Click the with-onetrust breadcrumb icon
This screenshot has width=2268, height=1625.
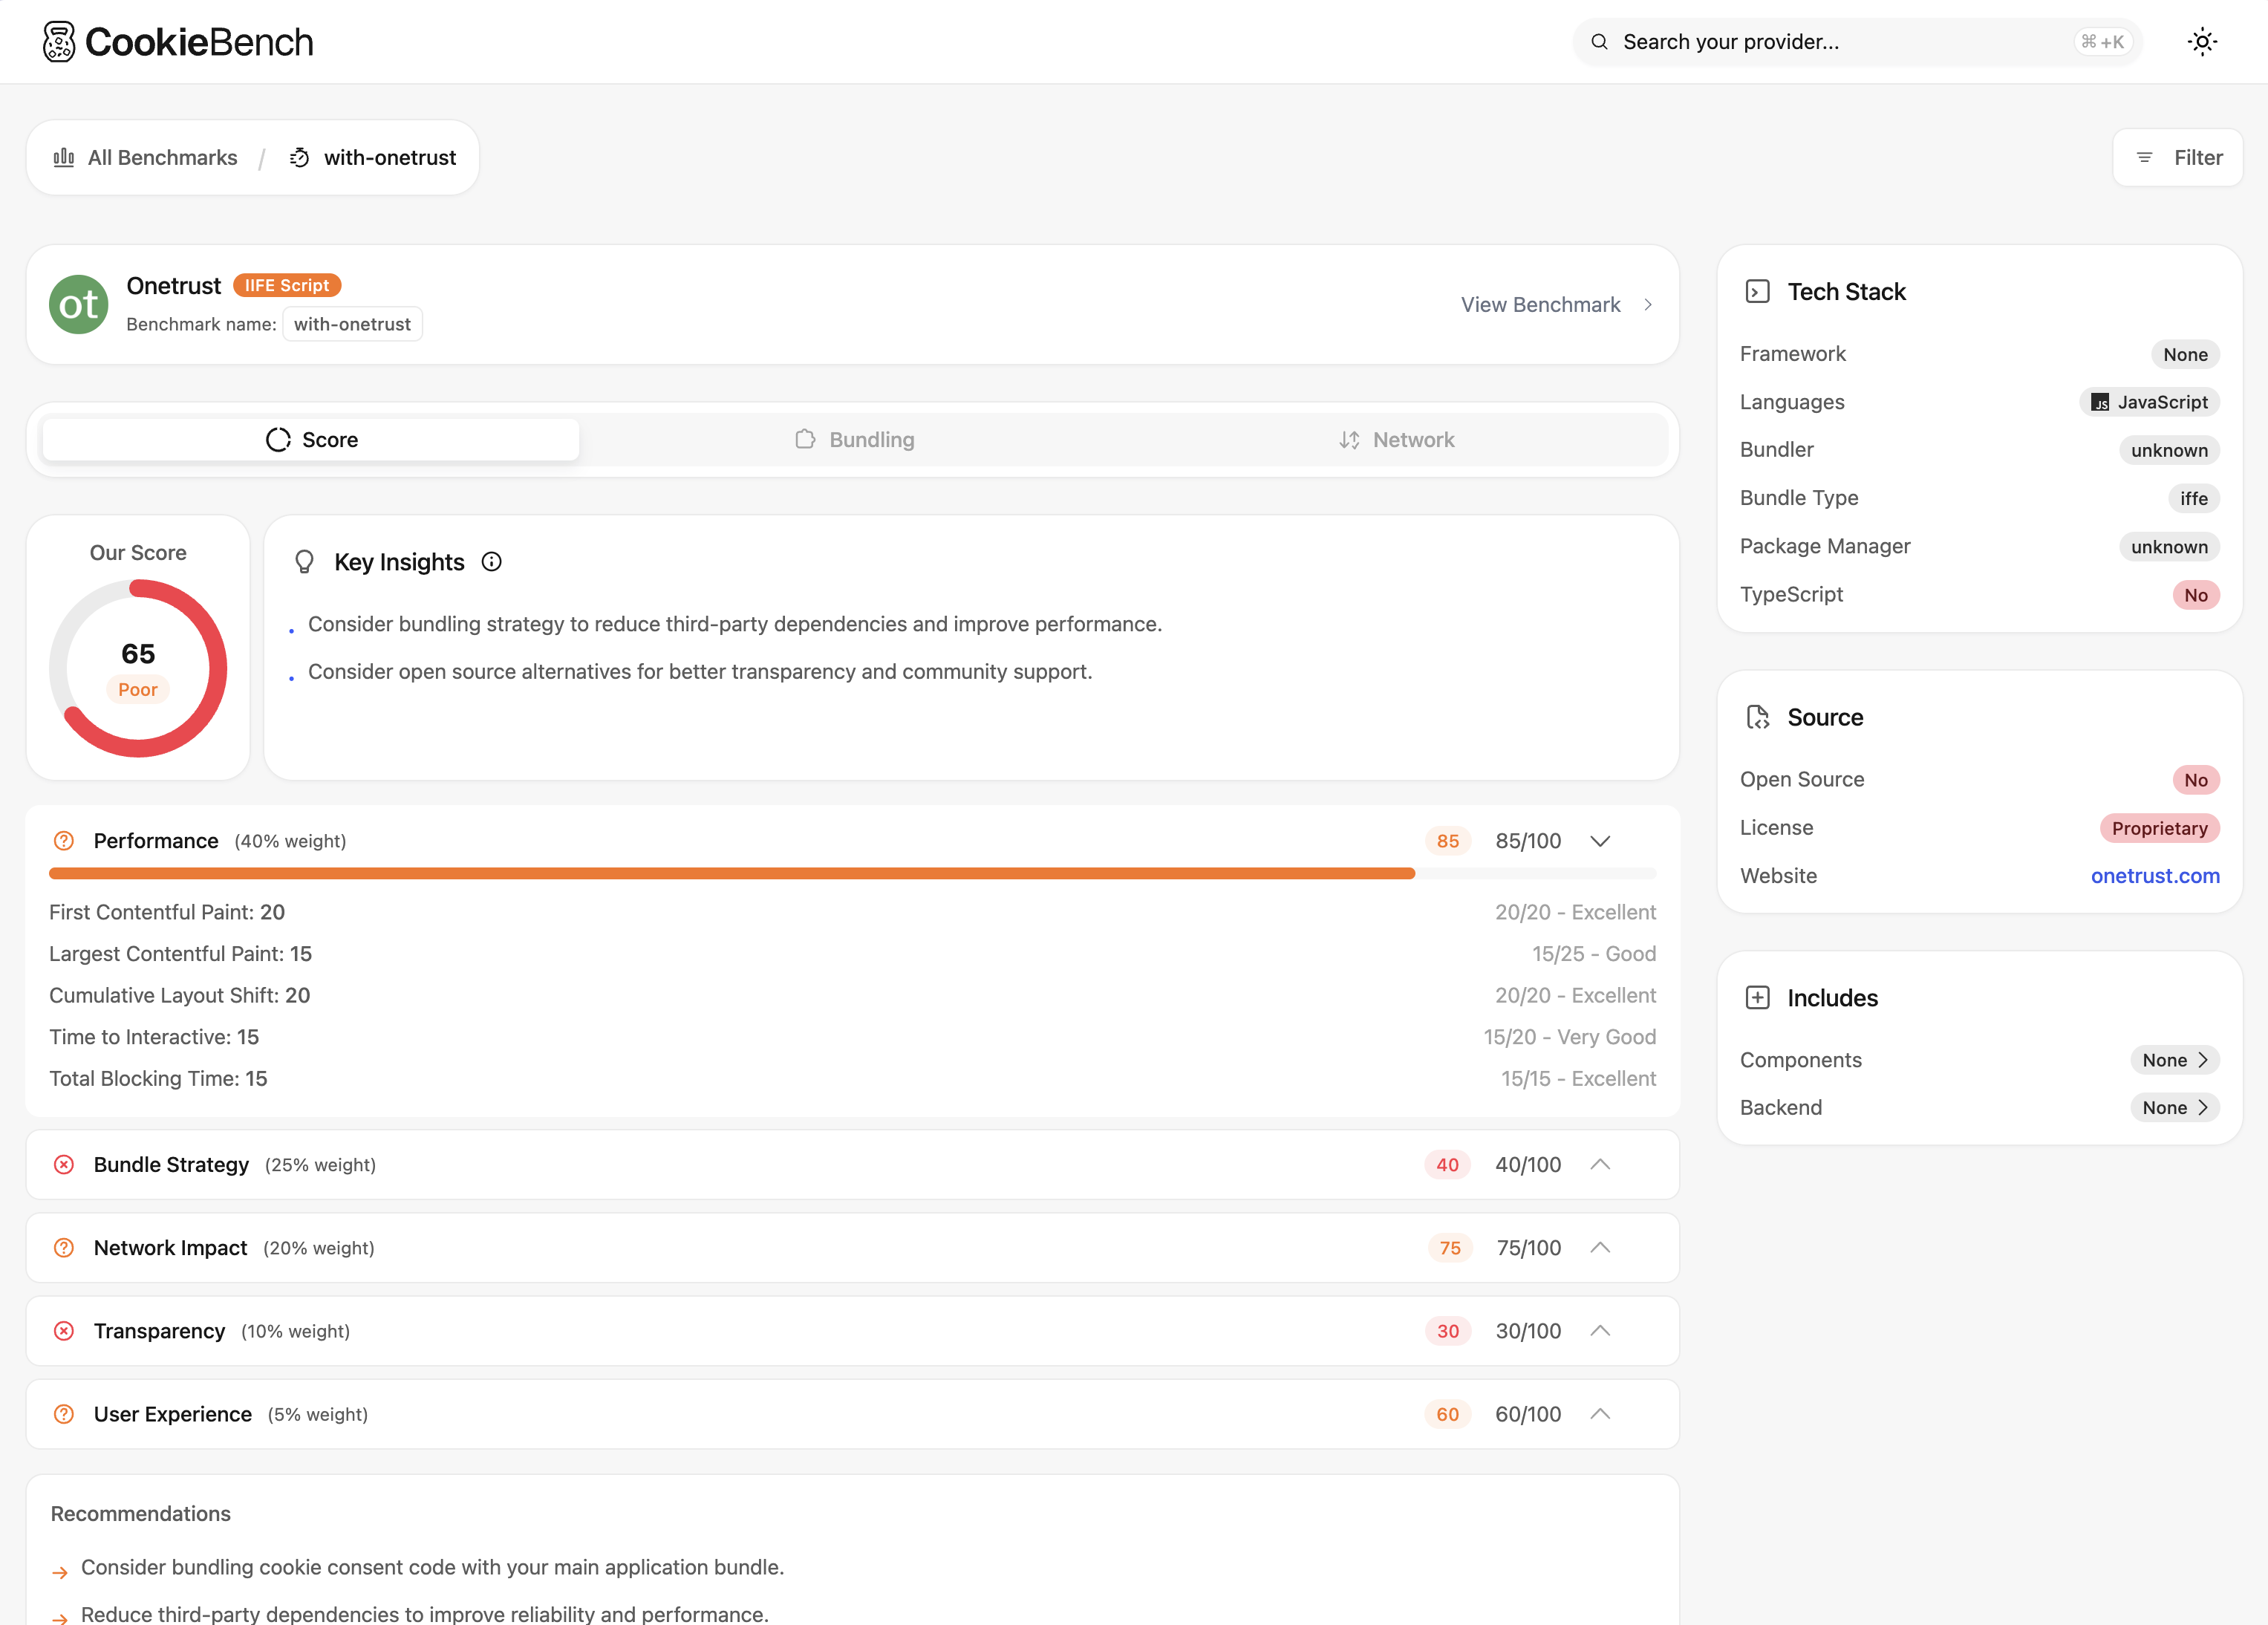click(299, 157)
